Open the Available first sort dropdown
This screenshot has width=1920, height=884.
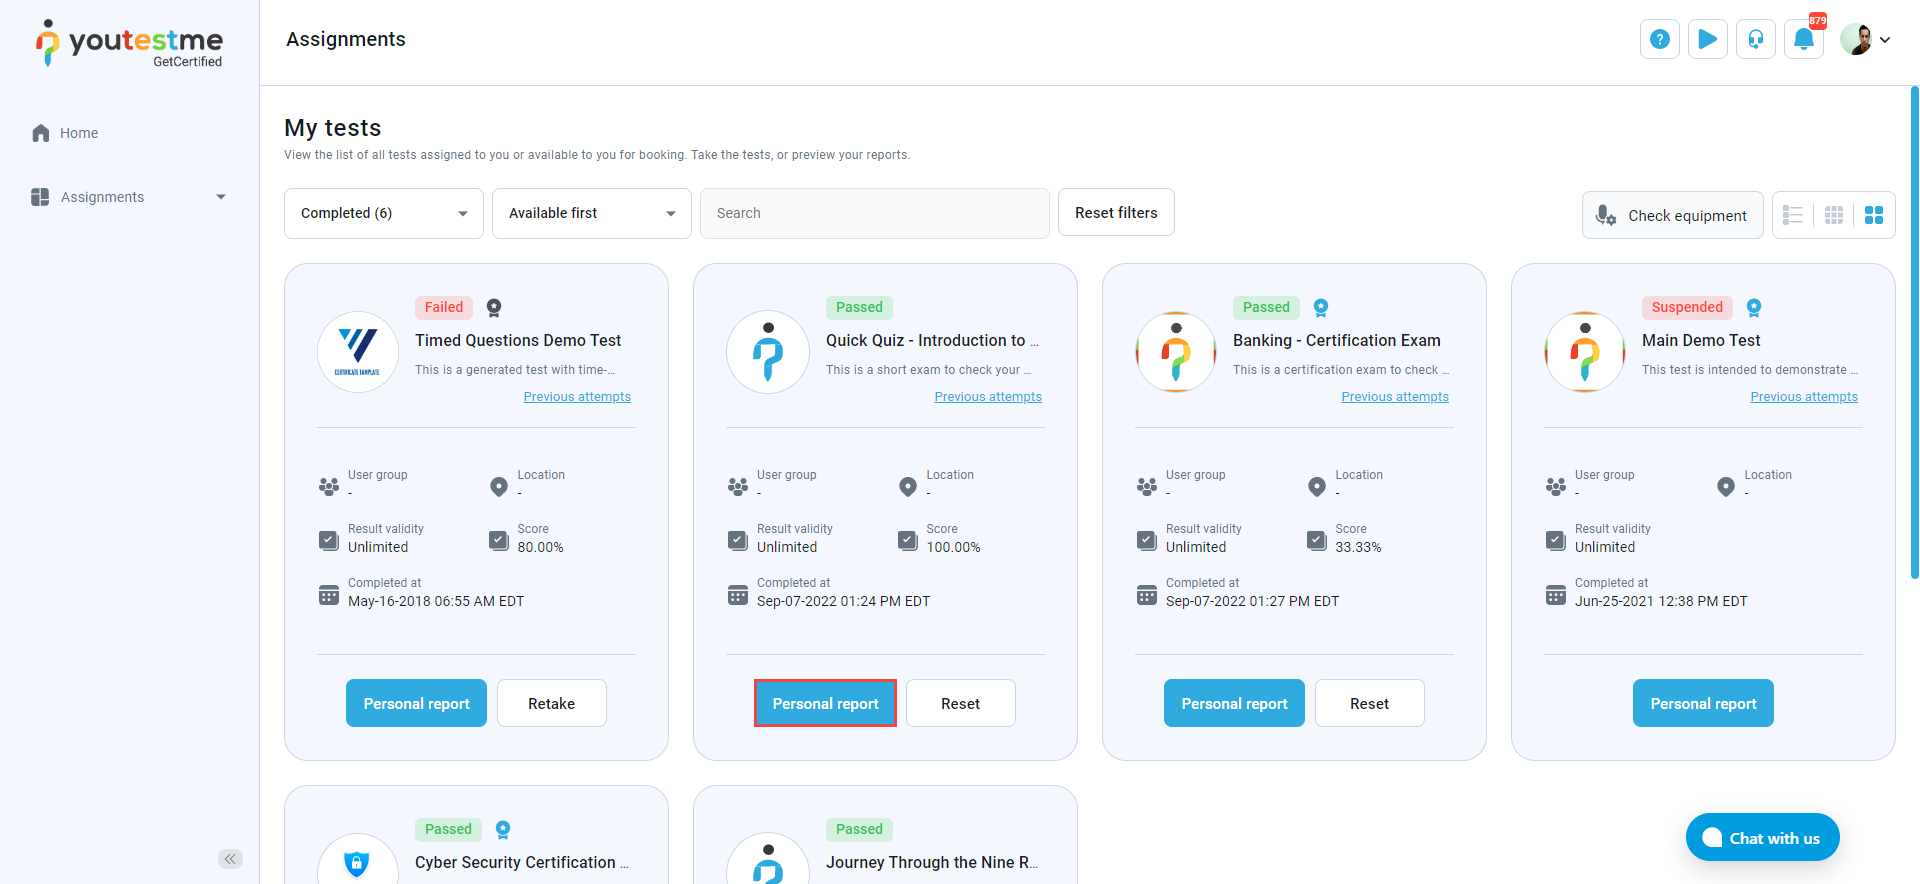point(591,213)
